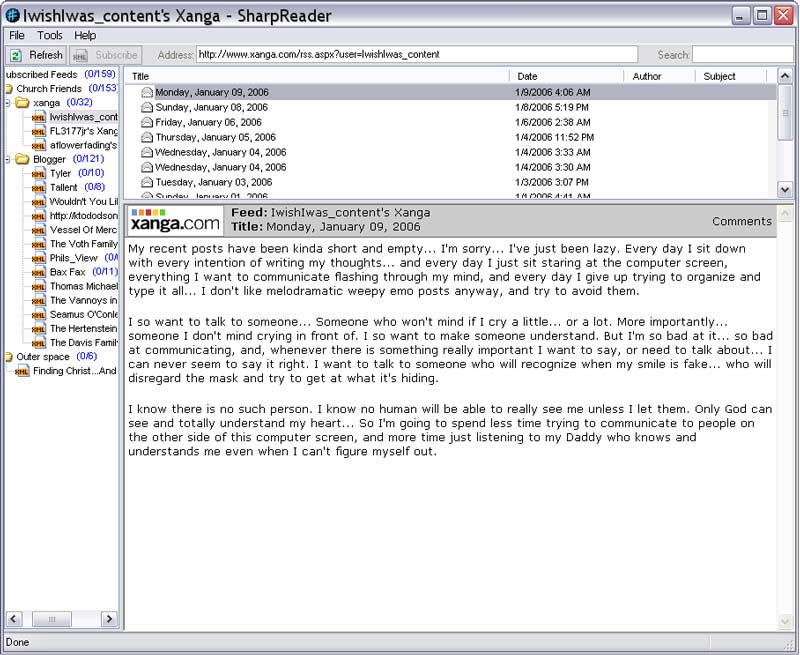
Task: Click XML icon beside The Hertenstein feed
Action: 38,329
